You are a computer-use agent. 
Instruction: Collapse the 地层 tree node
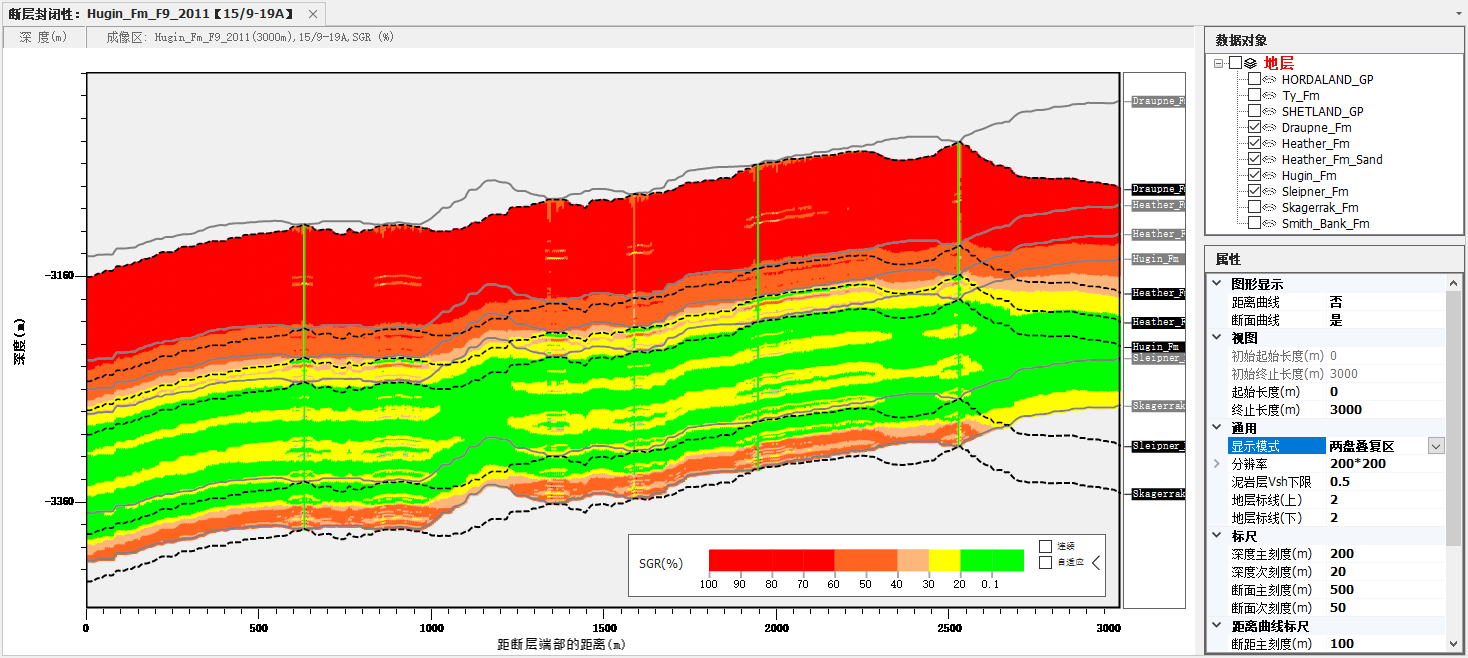tap(1219, 63)
